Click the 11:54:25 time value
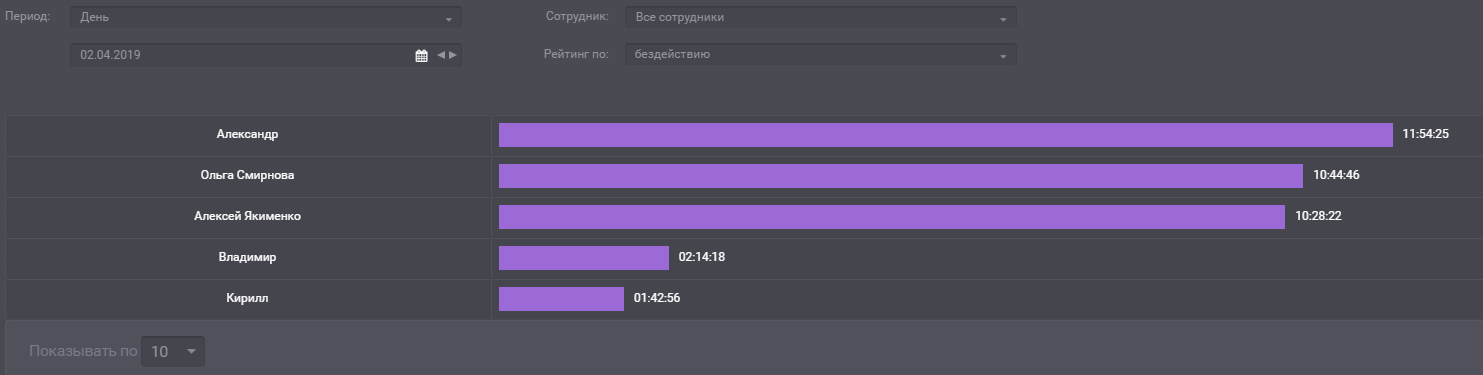1483x375 pixels. 1426,134
